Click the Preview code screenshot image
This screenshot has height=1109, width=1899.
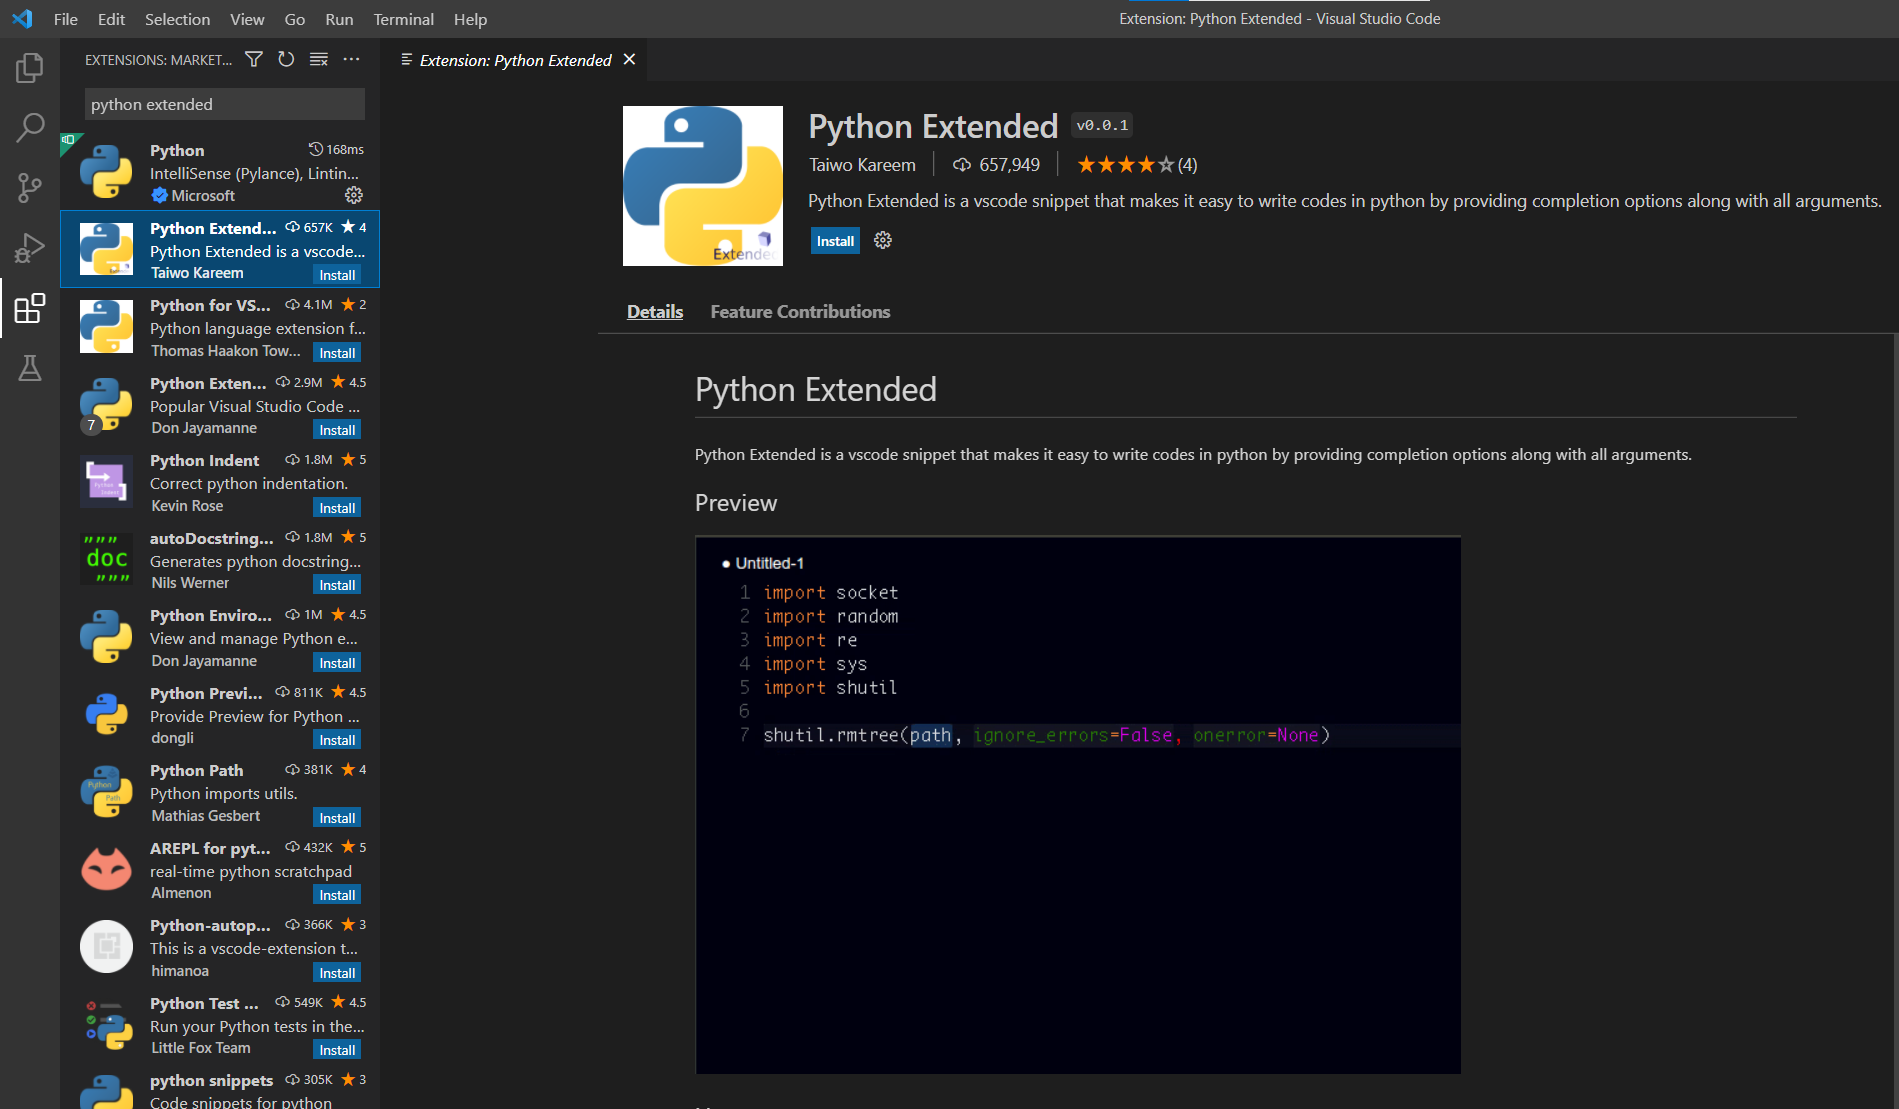[1078, 806]
